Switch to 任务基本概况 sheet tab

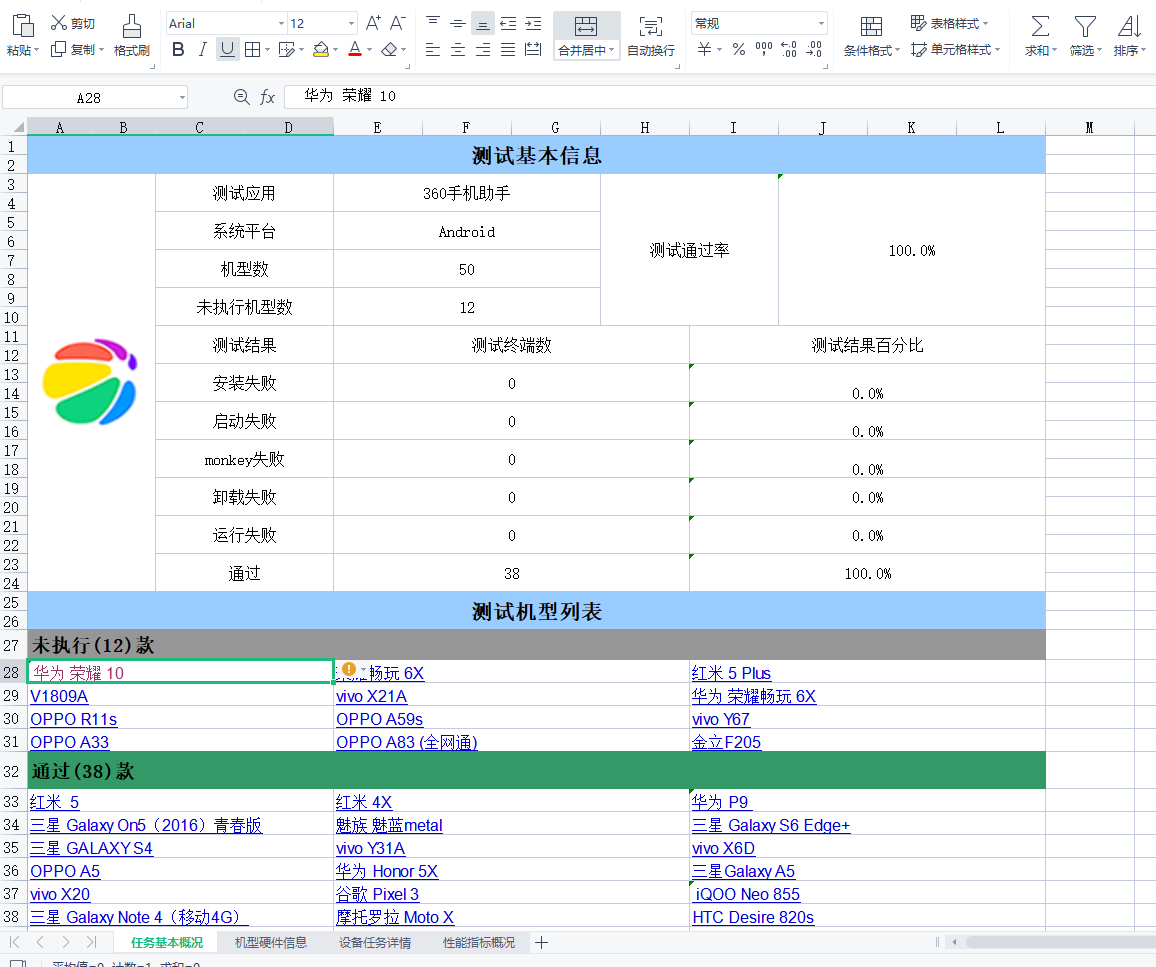[167, 943]
